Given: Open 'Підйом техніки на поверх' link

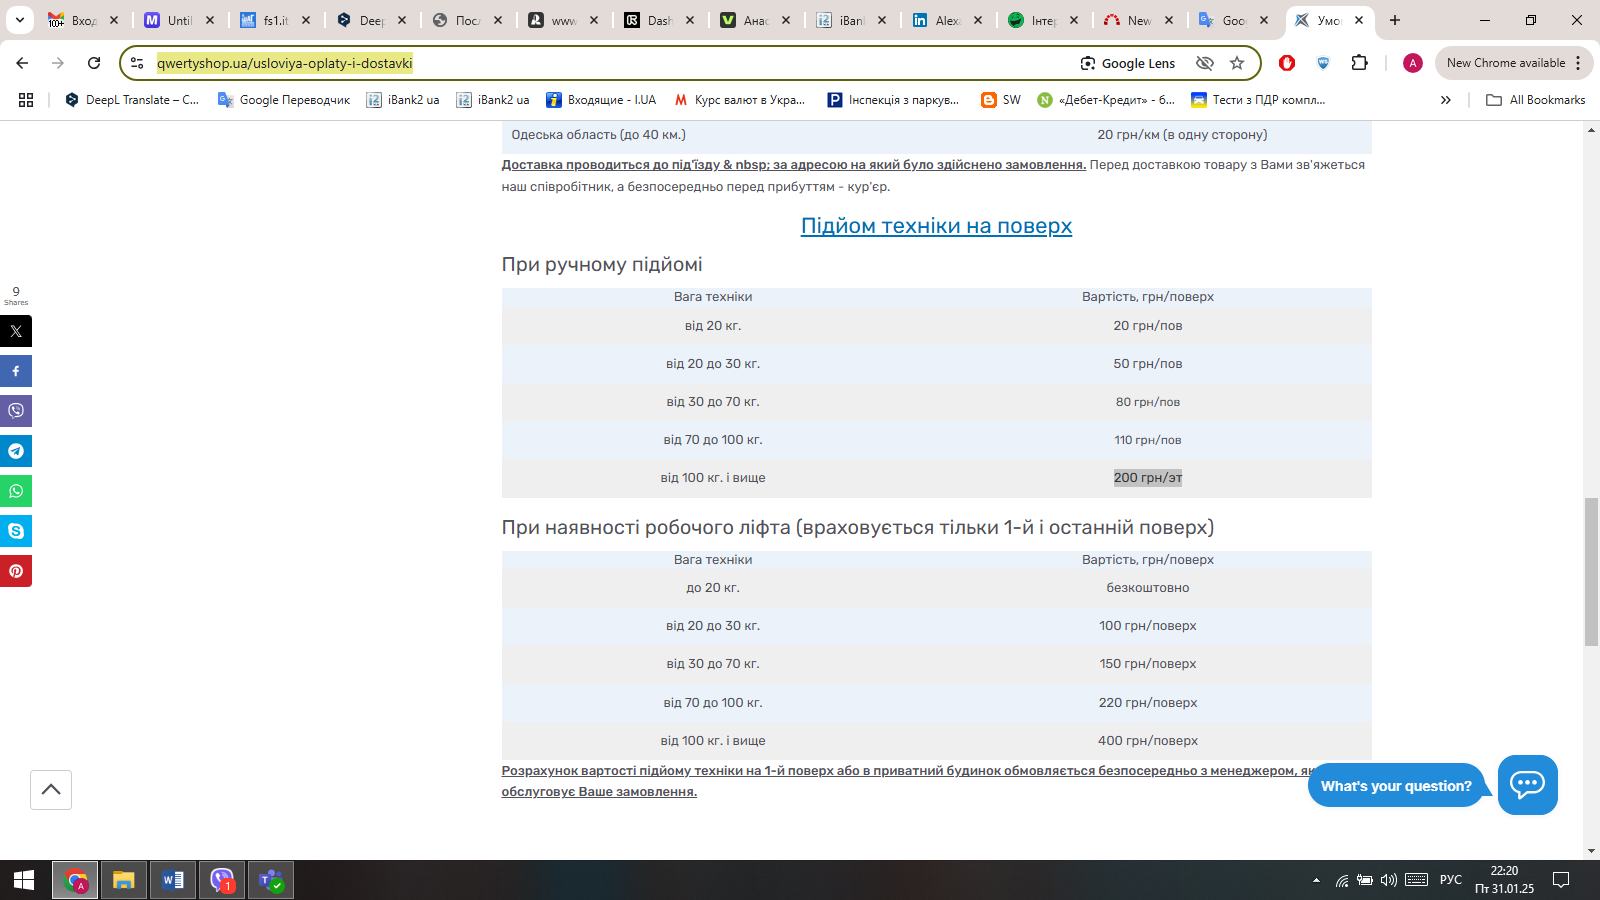Looking at the screenshot, I should point(936,226).
